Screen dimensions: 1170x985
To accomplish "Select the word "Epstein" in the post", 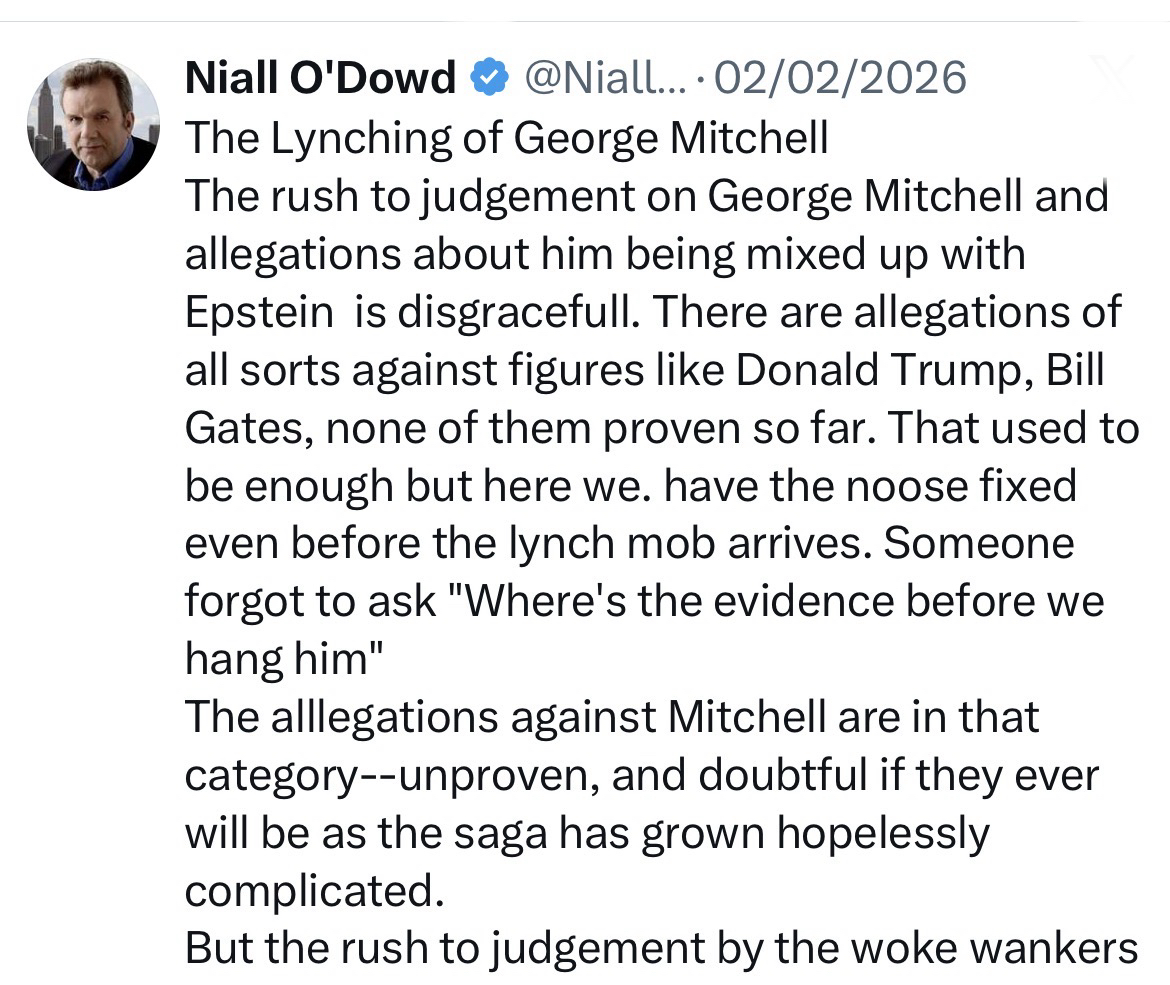I will [x=259, y=312].
